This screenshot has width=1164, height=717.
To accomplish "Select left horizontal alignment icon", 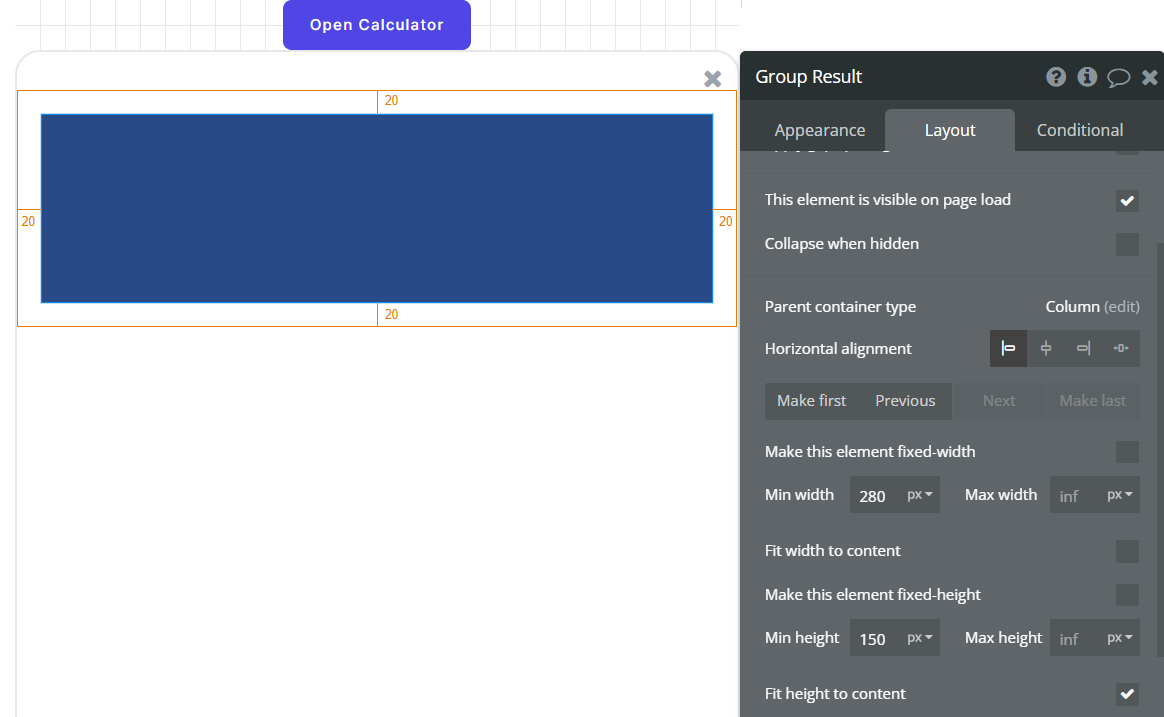I will click(x=1009, y=349).
